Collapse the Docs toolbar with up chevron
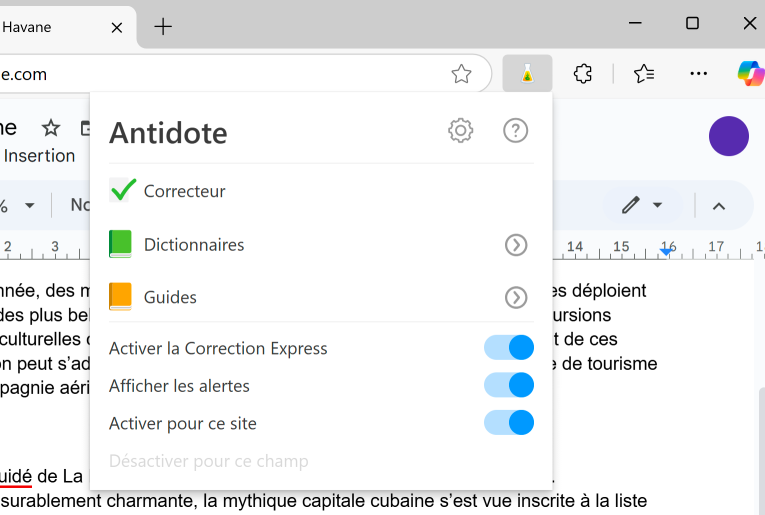Image resolution: width=765 pixels, height=515 pixels. (718, 206)
